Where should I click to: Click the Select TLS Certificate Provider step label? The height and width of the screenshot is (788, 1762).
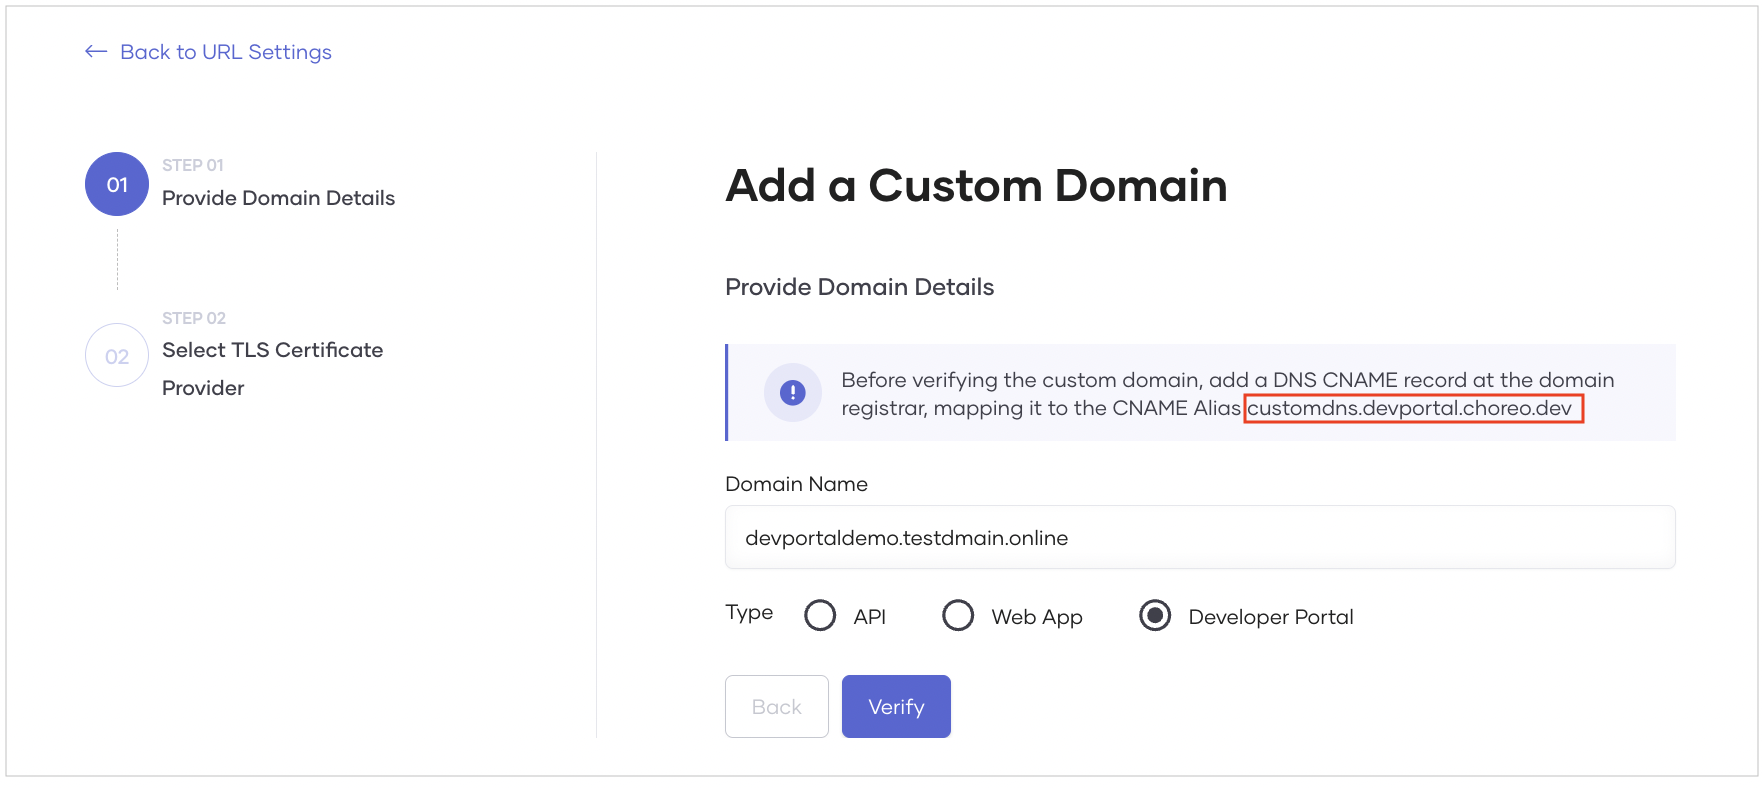(x=272, y=368)
